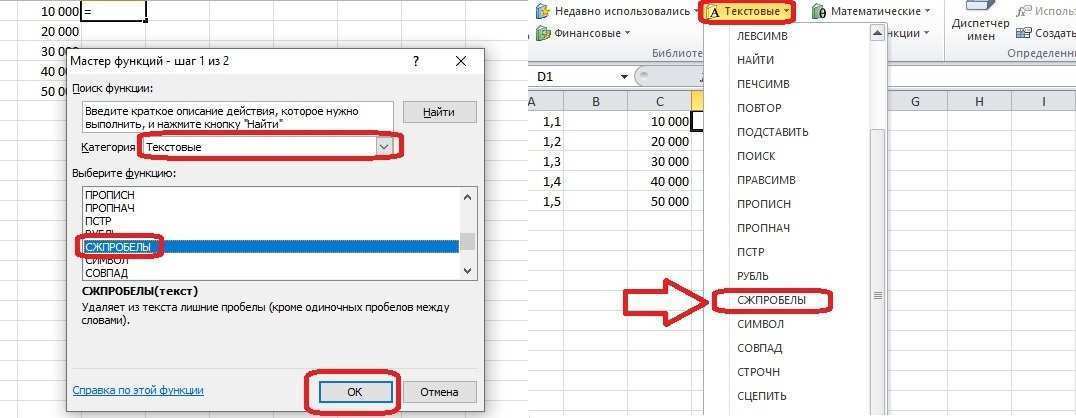Select ПРОПИСН in the ribbon dropdown menu
Viewport: 1076px width, 418px height.
point(764,204)
